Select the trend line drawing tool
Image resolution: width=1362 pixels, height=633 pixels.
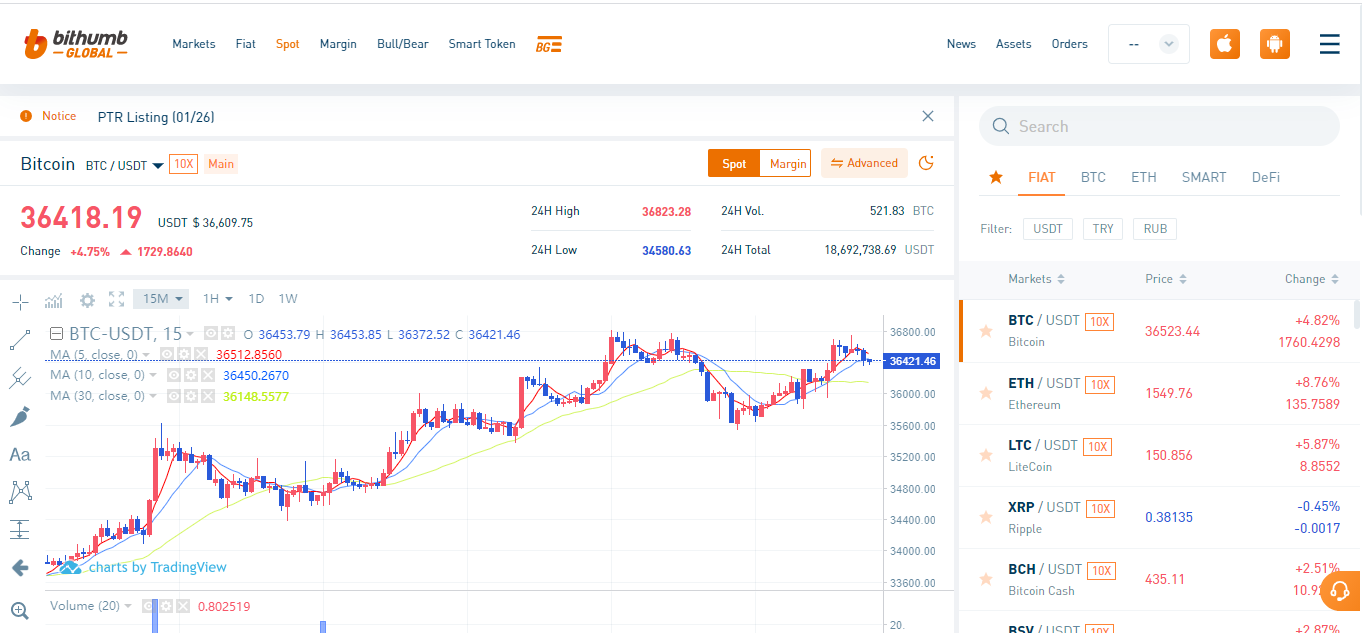point(20,340)
